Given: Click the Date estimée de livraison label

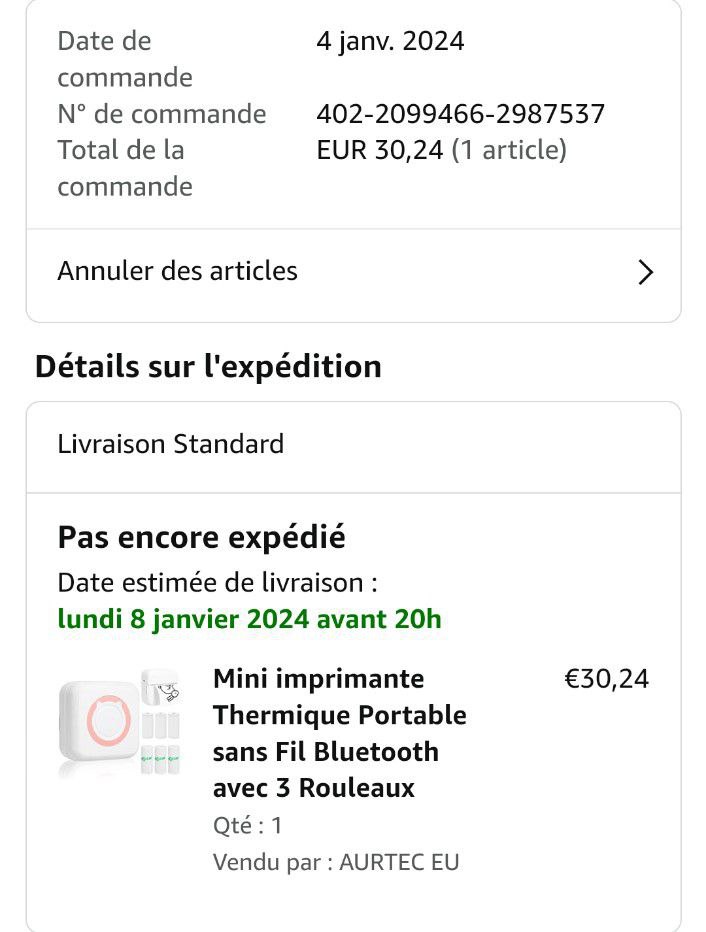Looking at the screenshot, I should click(x=217, y=582).
